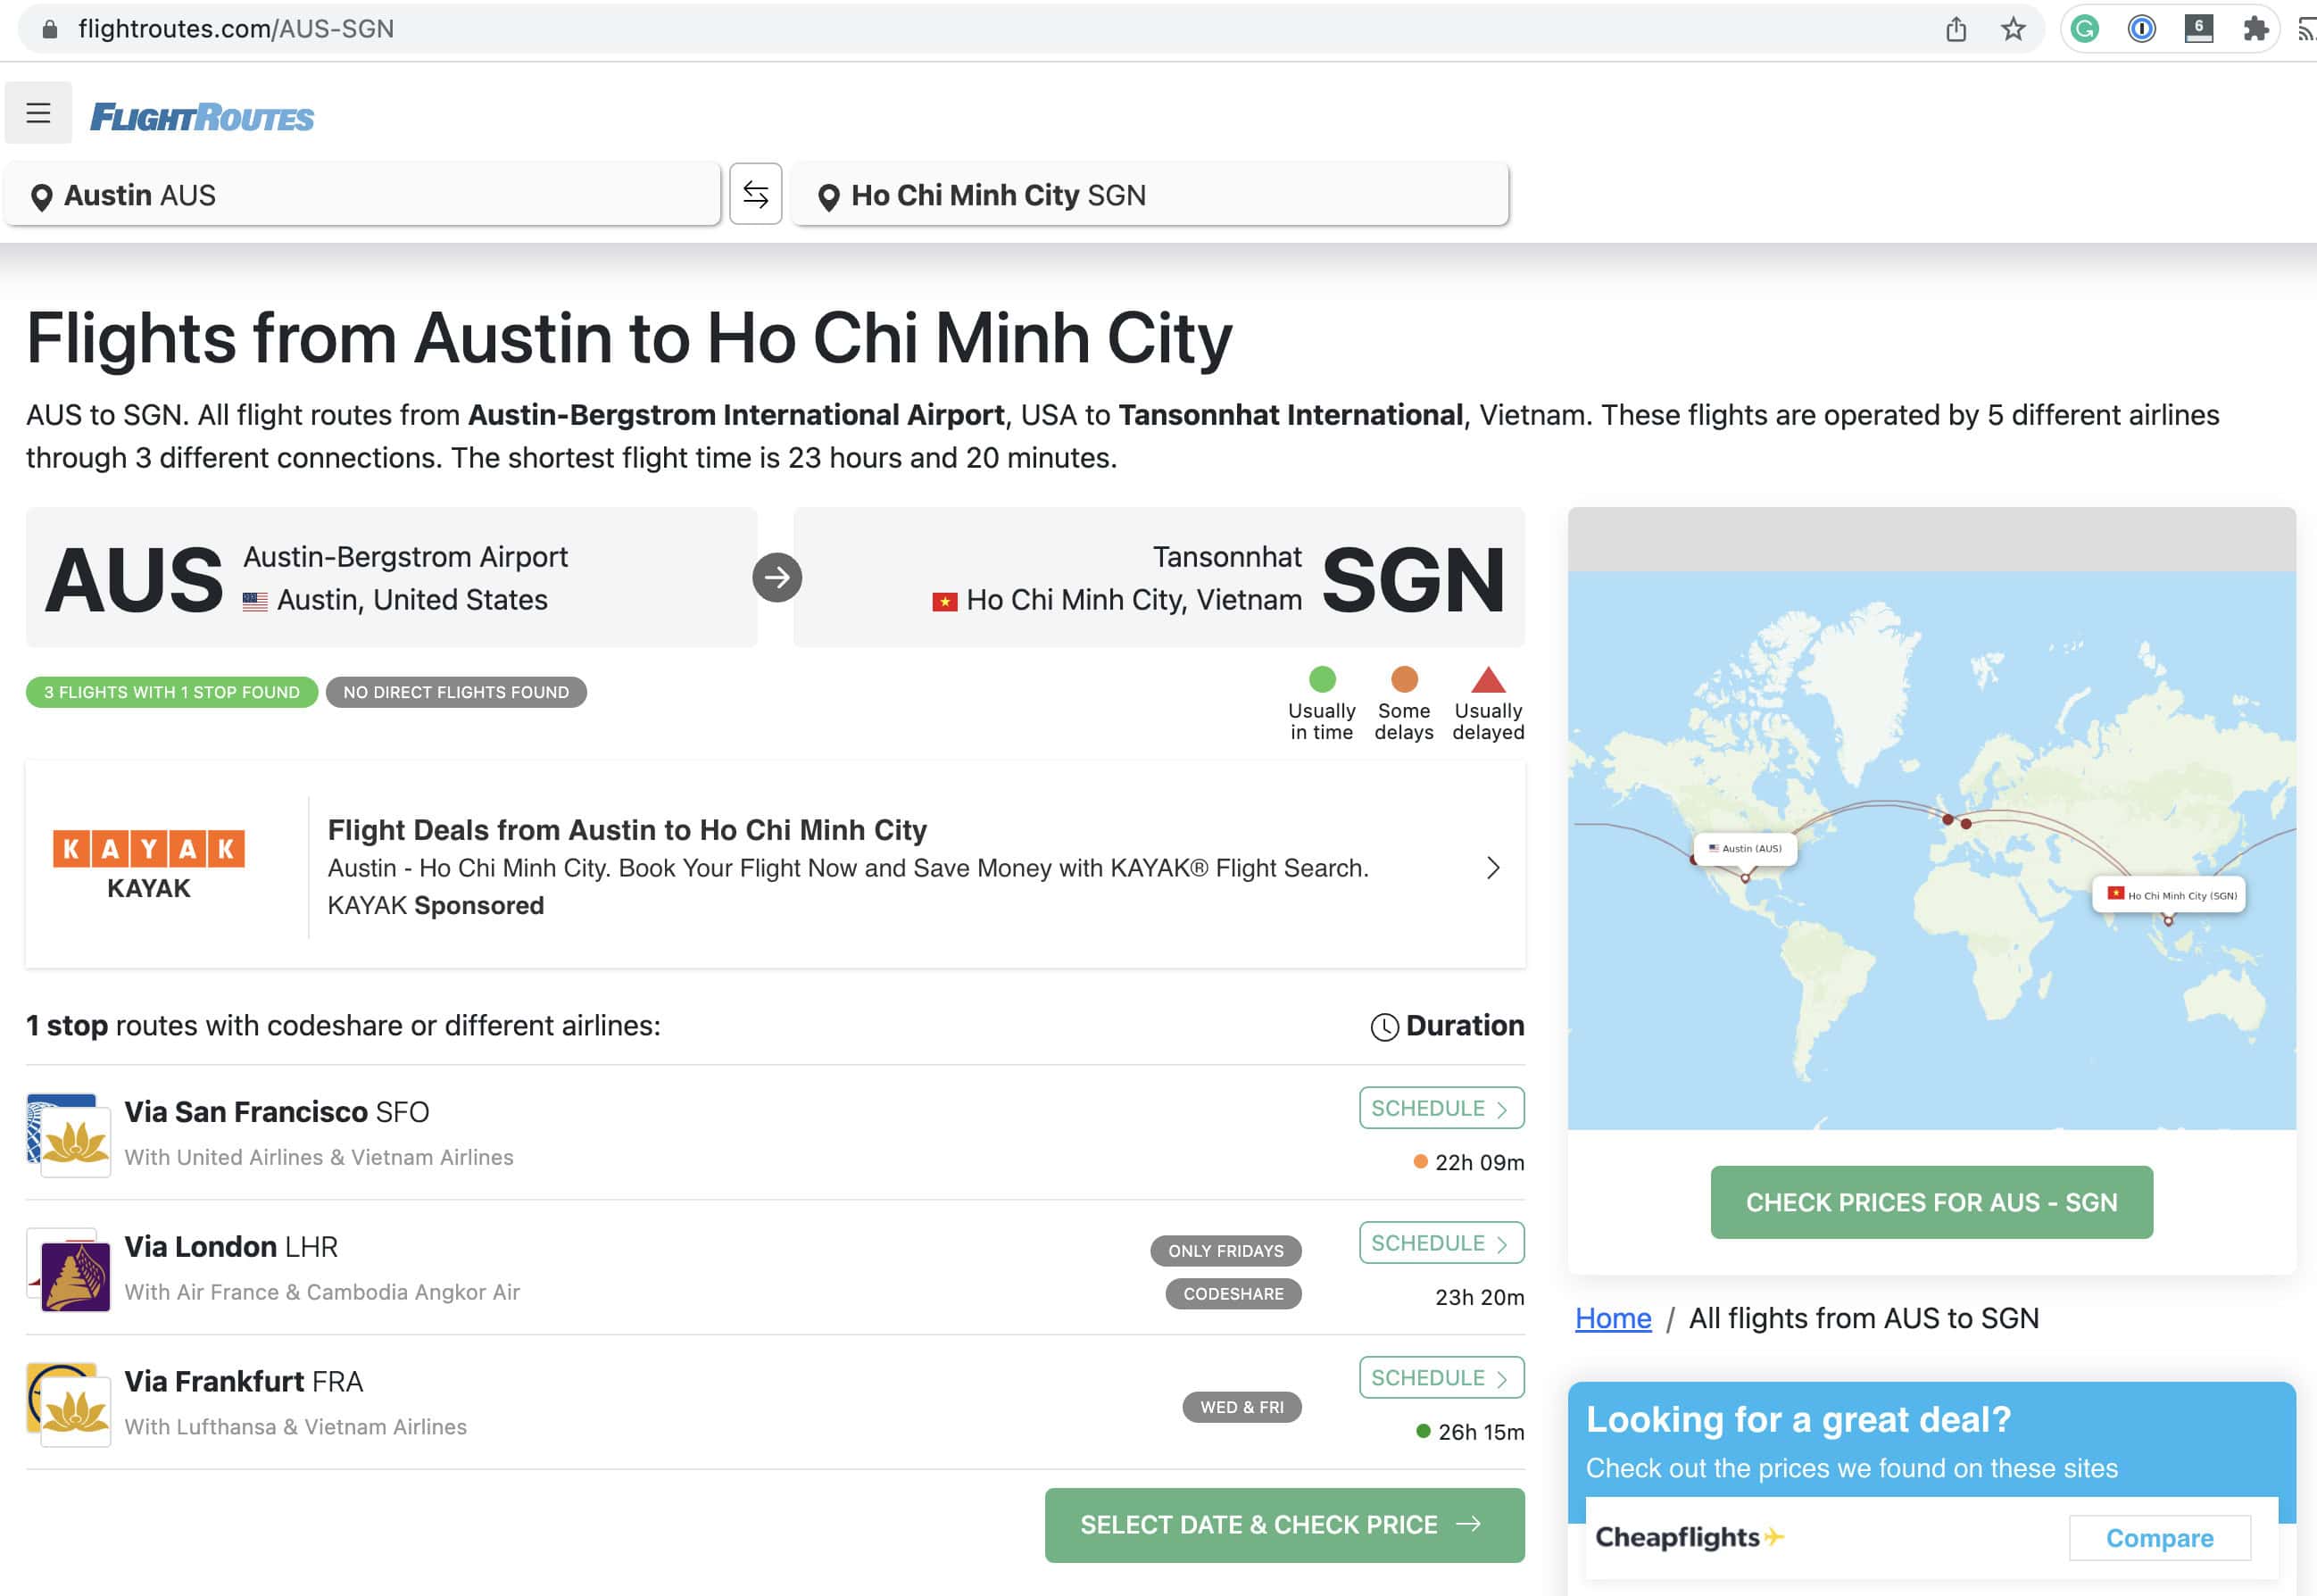Click the 3 FLIGHTS WITH 1 STOP badge
2317x1596 pixels.
[x=171, y=692]
